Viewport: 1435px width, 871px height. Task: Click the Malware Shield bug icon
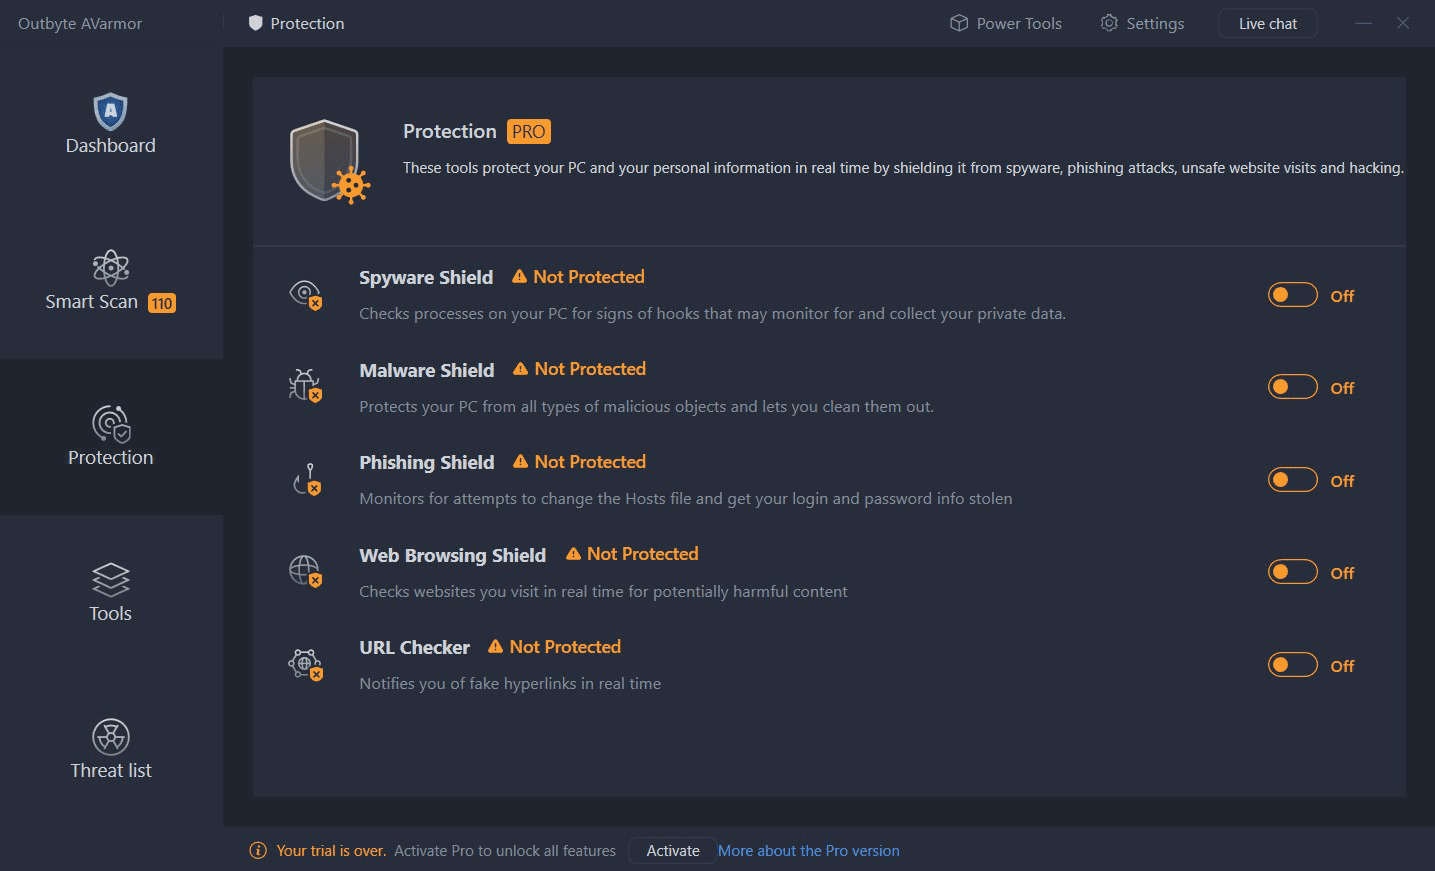pyautogui.click(x=305, y=386)
